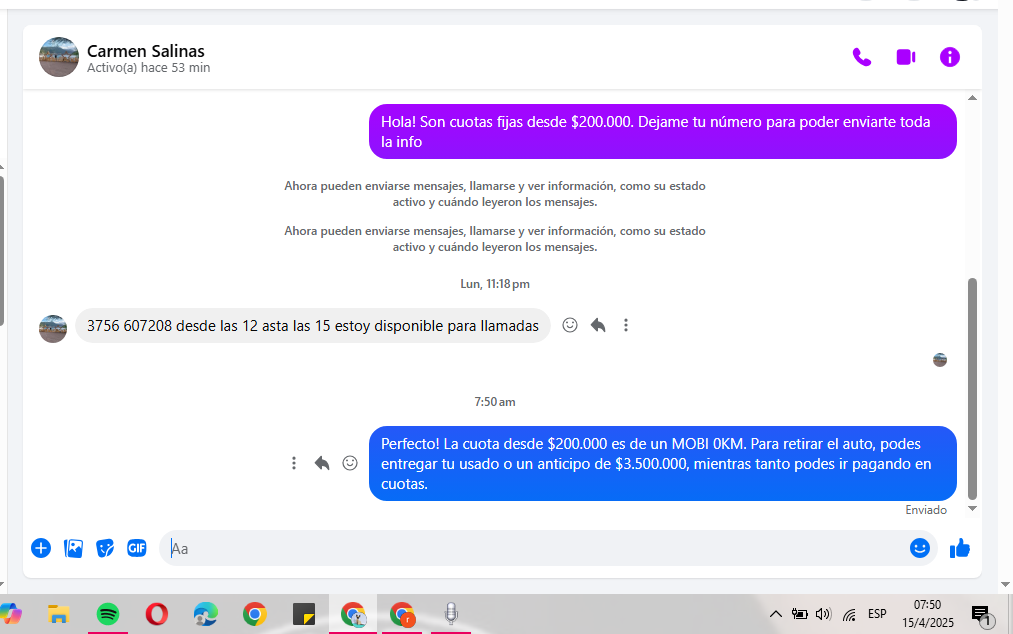Screen dimensions: 1013x634
Task: Select the 3756 607208 message bubble
Action: coord(313,325)
